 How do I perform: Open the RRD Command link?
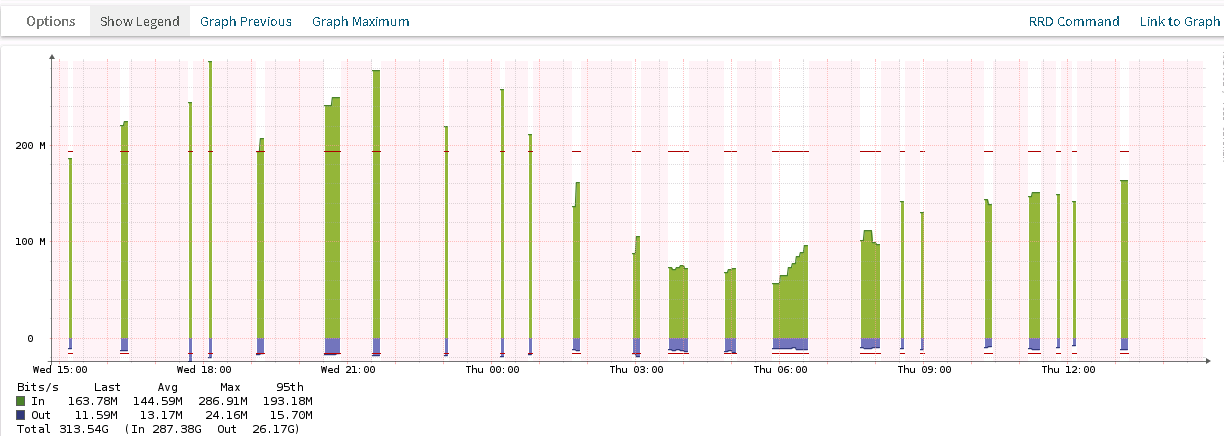pyautogui.click(x=1074, y=21)
